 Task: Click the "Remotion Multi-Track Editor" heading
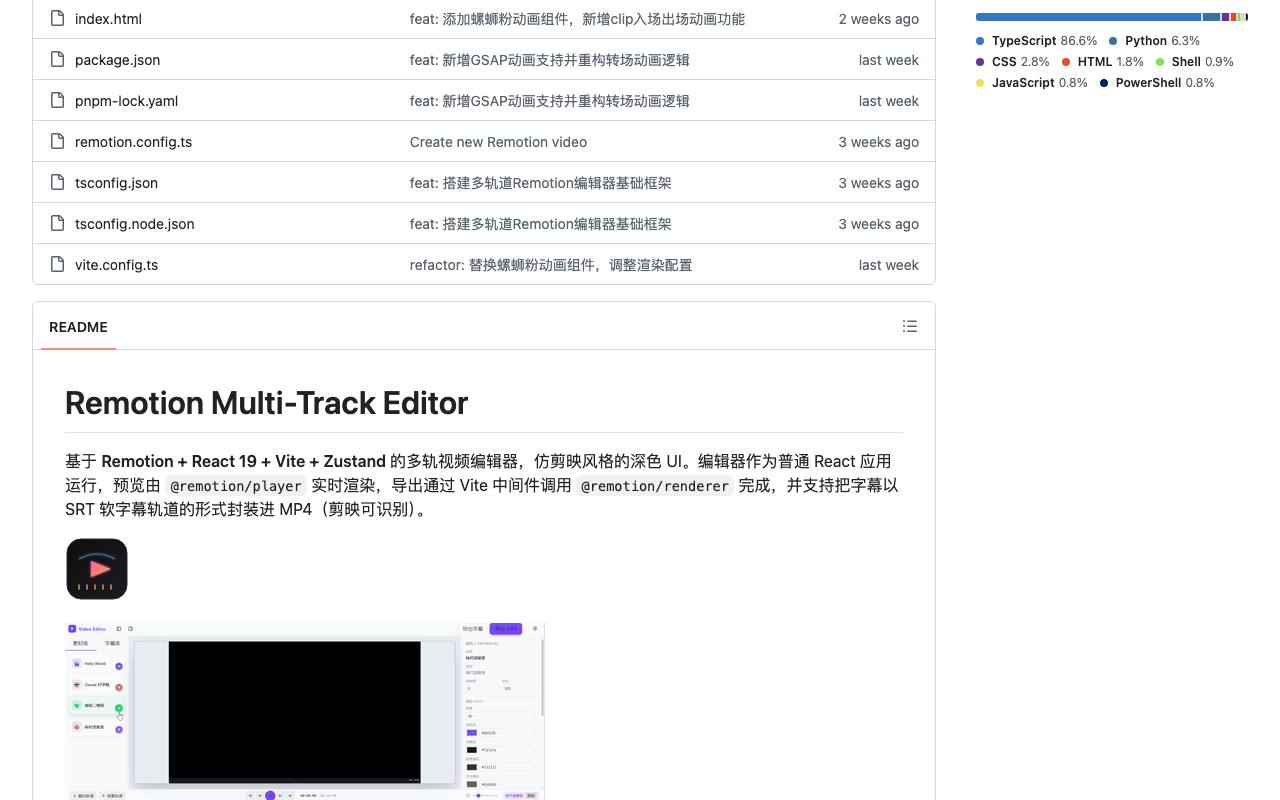point(266,403)
